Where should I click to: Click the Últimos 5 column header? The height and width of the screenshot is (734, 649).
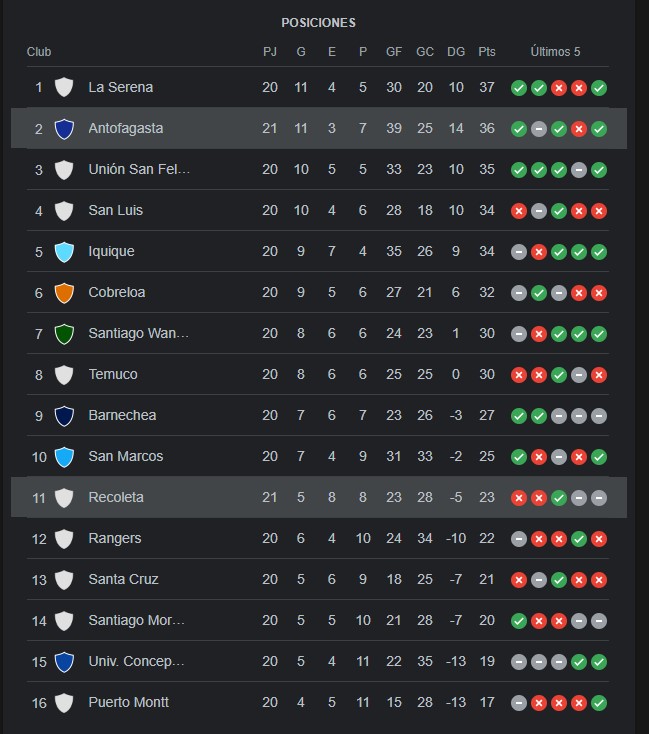pyautogui.click(x=555, y=51)
